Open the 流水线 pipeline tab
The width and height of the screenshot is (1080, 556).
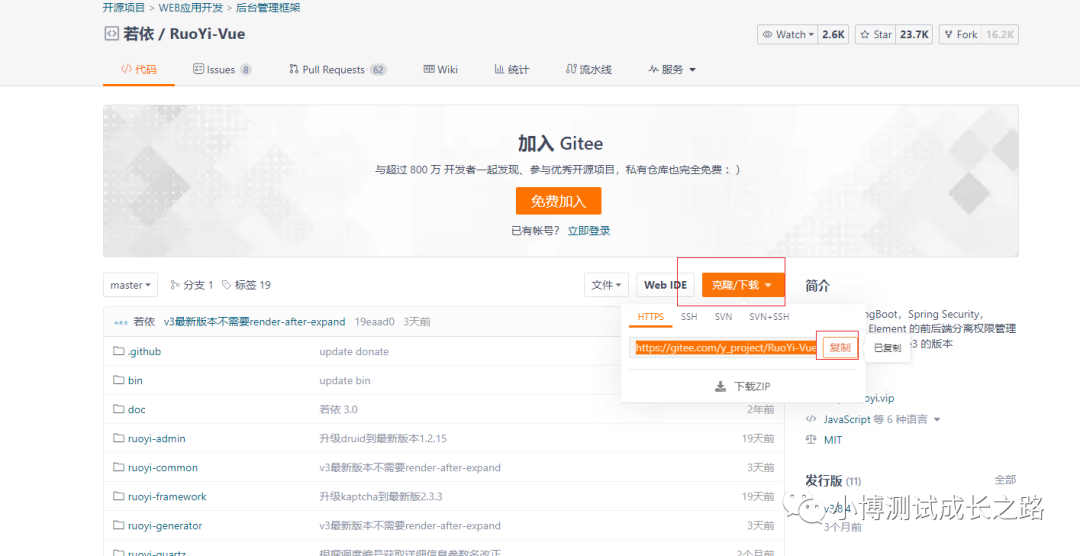[x=588, y=70]
